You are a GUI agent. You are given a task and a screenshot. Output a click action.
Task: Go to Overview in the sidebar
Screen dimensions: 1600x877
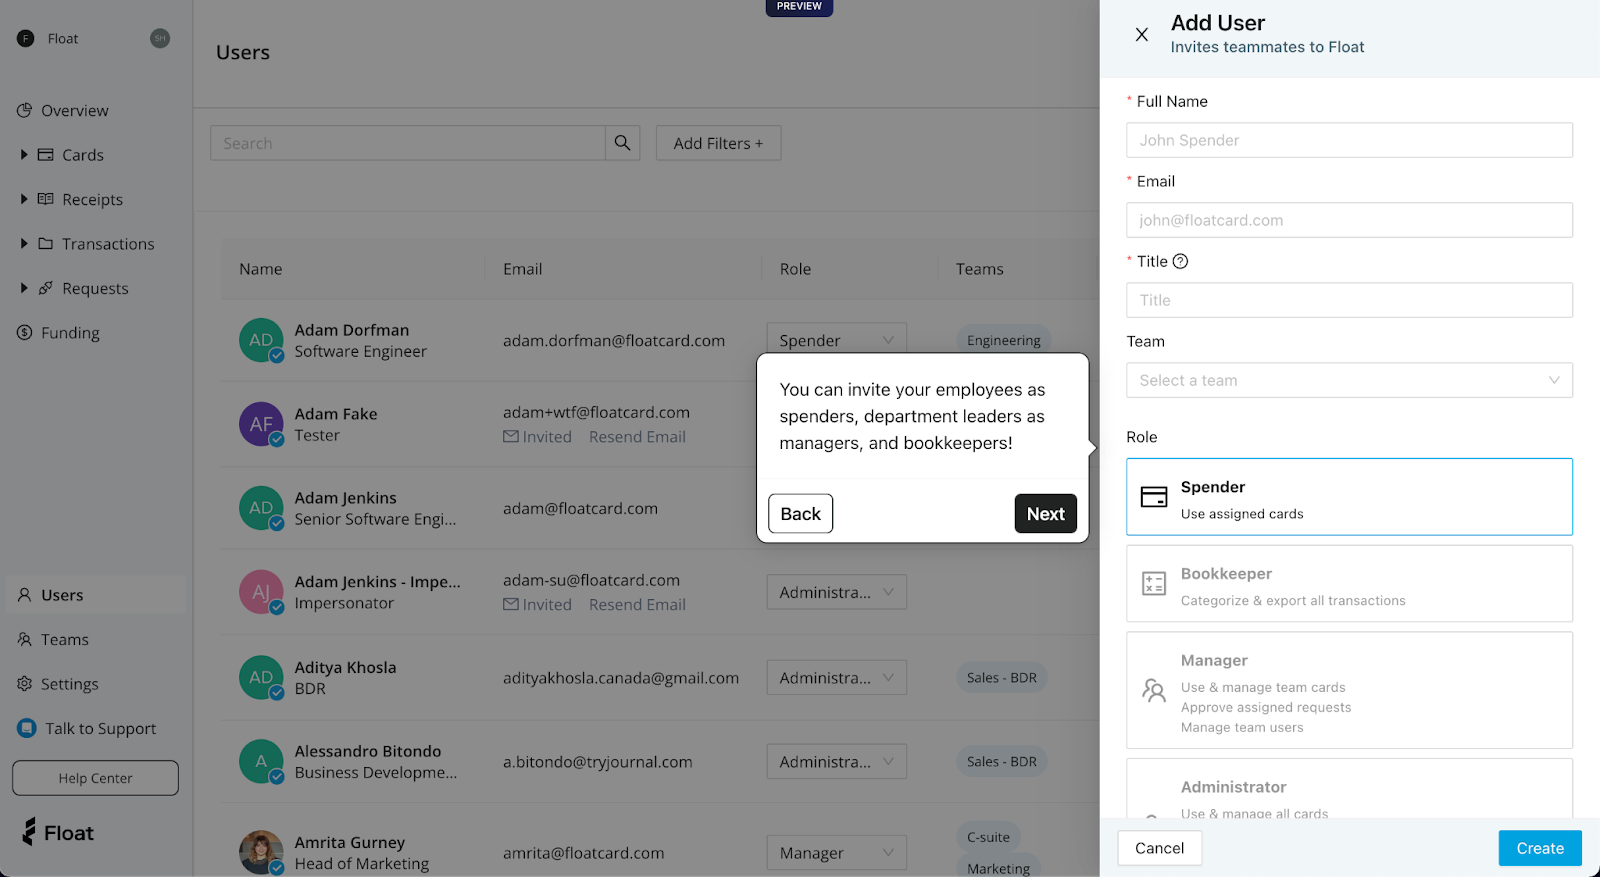[x=74, y=110]
